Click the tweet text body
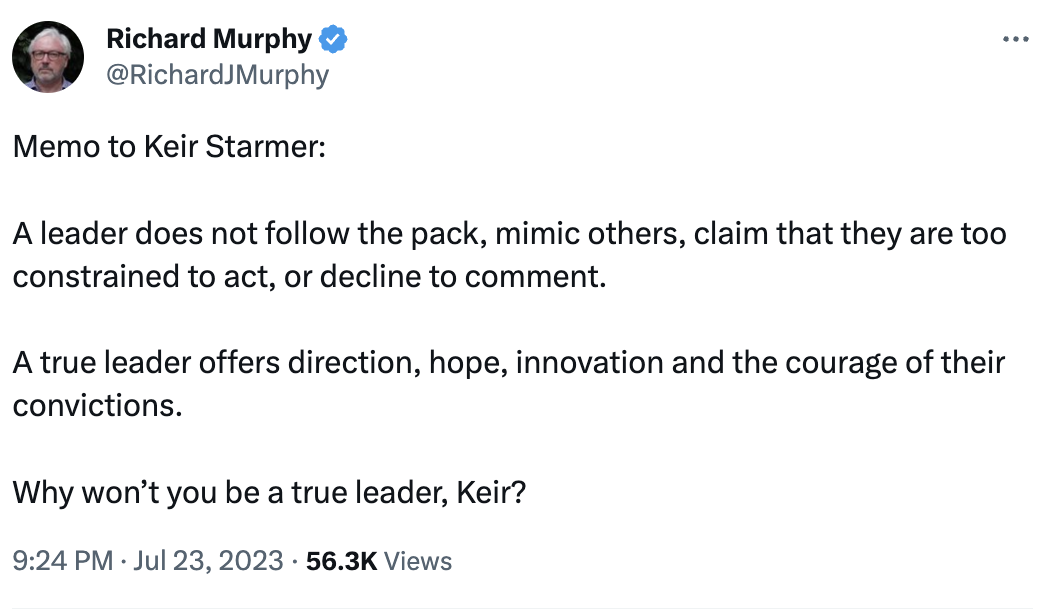 (x=400, y=254)
